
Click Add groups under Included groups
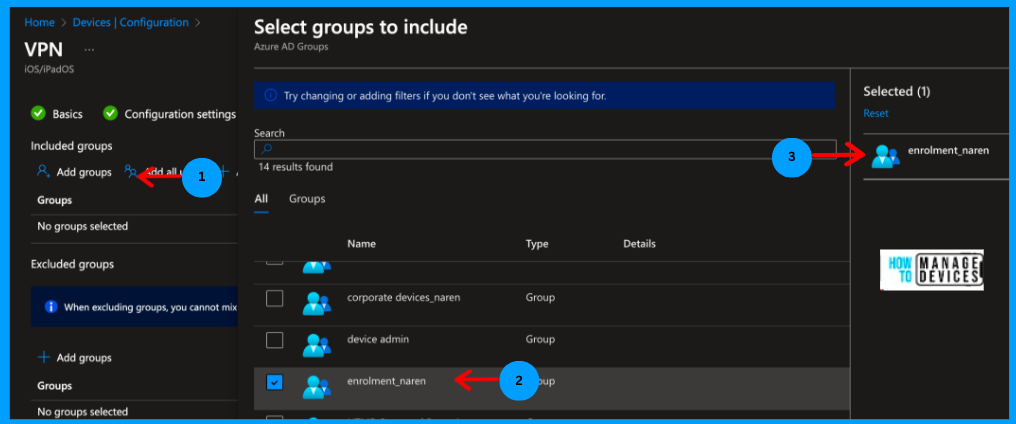tap(84, 172)
